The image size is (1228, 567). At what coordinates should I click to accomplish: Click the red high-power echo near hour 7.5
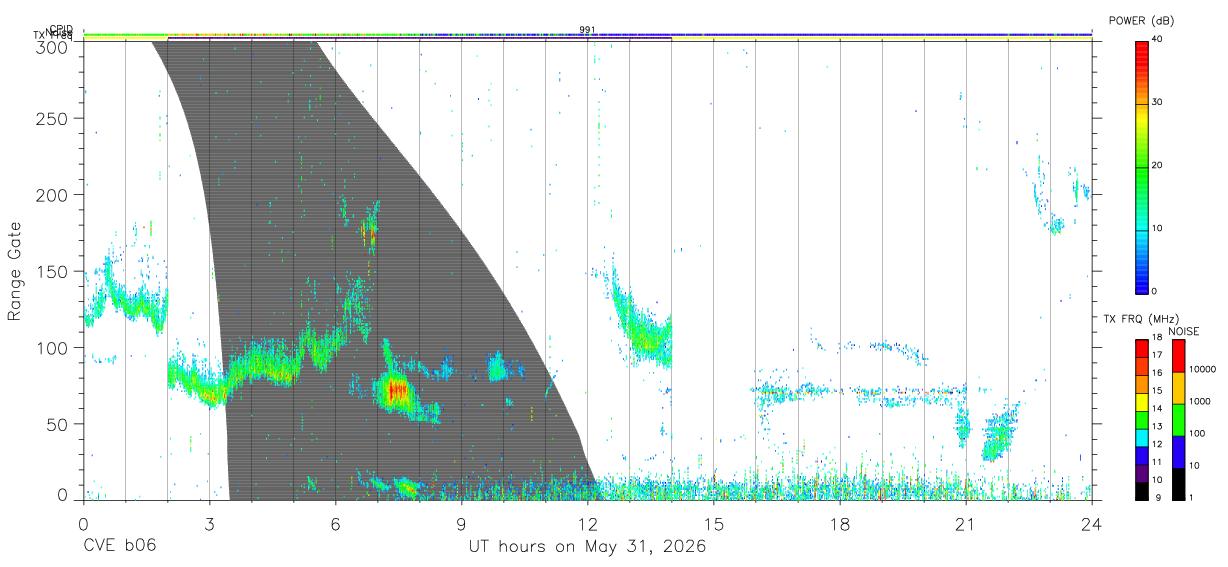pos(396,390)
